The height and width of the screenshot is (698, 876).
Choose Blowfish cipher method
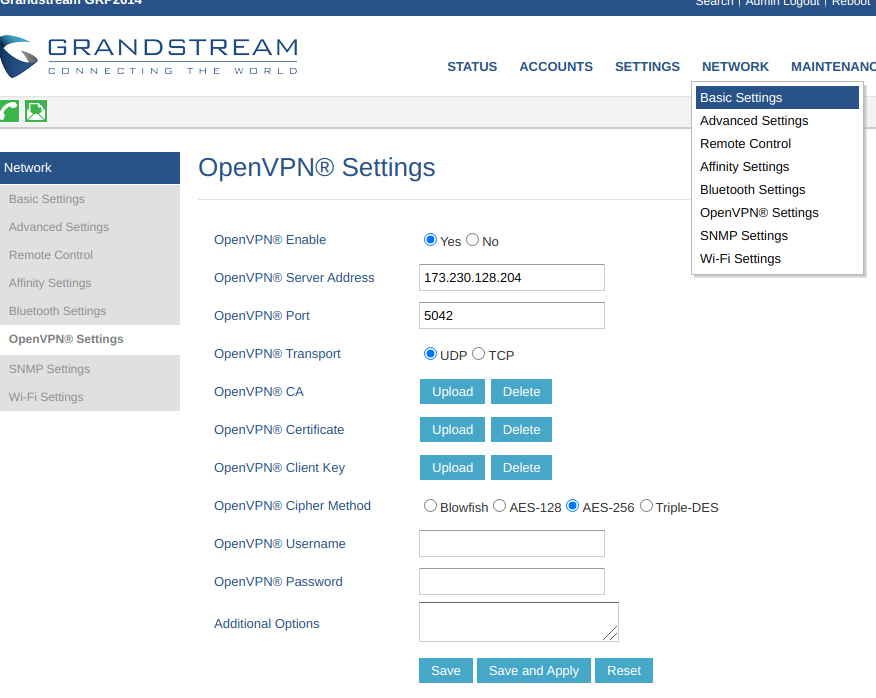[431, 506]
